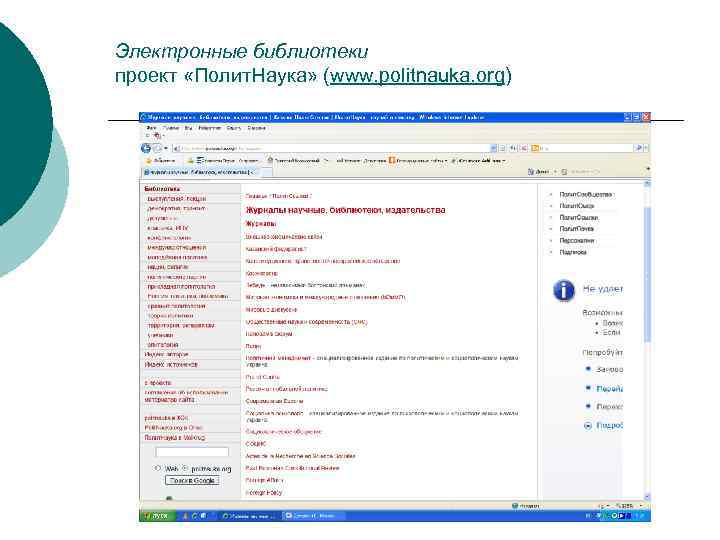Open the www.politnauka.org link in slide title
Image resolution: width=720 pixels, height=540 pixels.
click(x=417, y=76)
